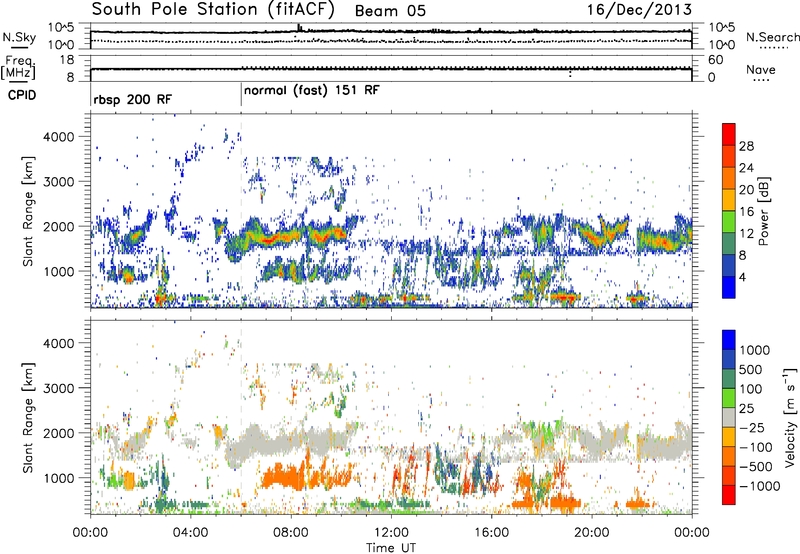Click the '12:00' time axis label

point(391,533)
